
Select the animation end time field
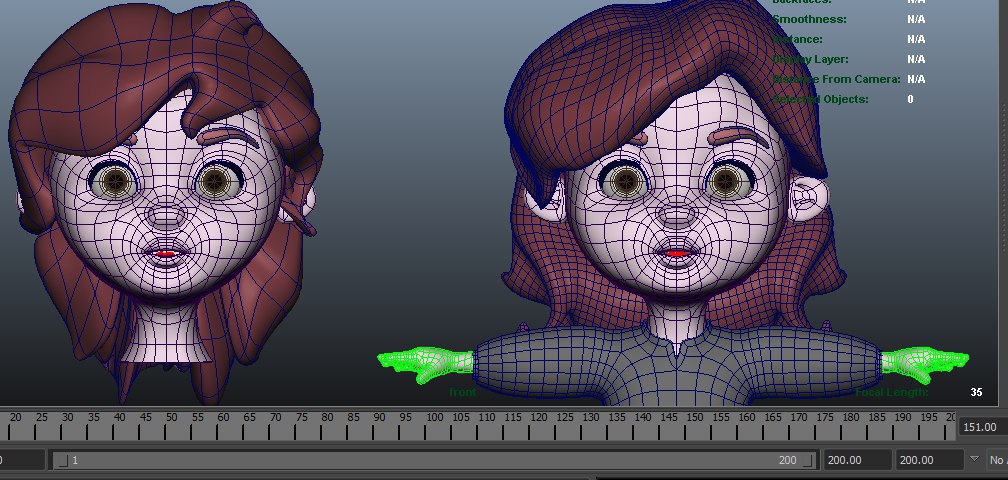point(927,460)
